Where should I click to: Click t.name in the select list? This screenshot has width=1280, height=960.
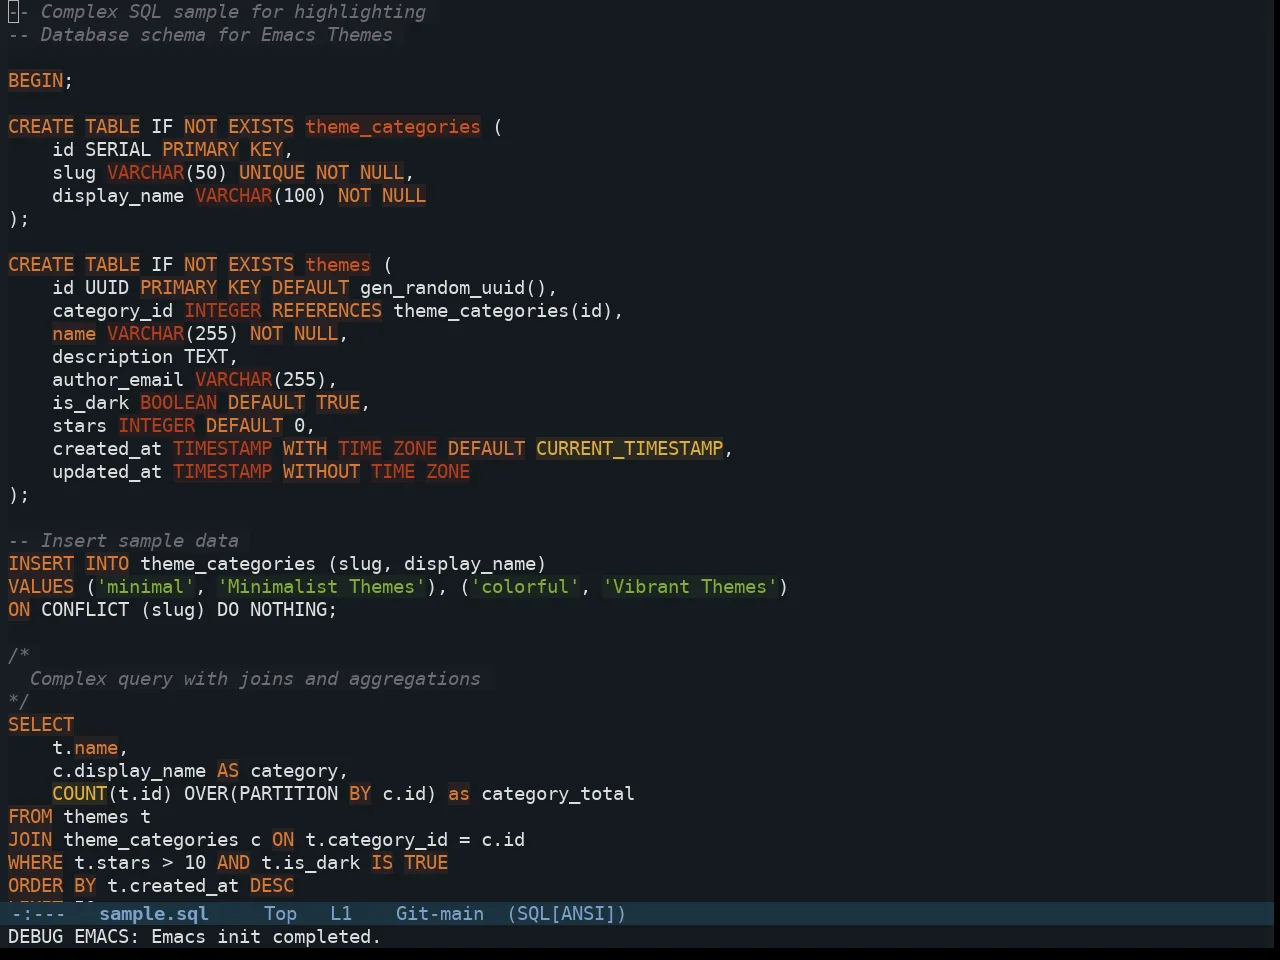[85, 747]
